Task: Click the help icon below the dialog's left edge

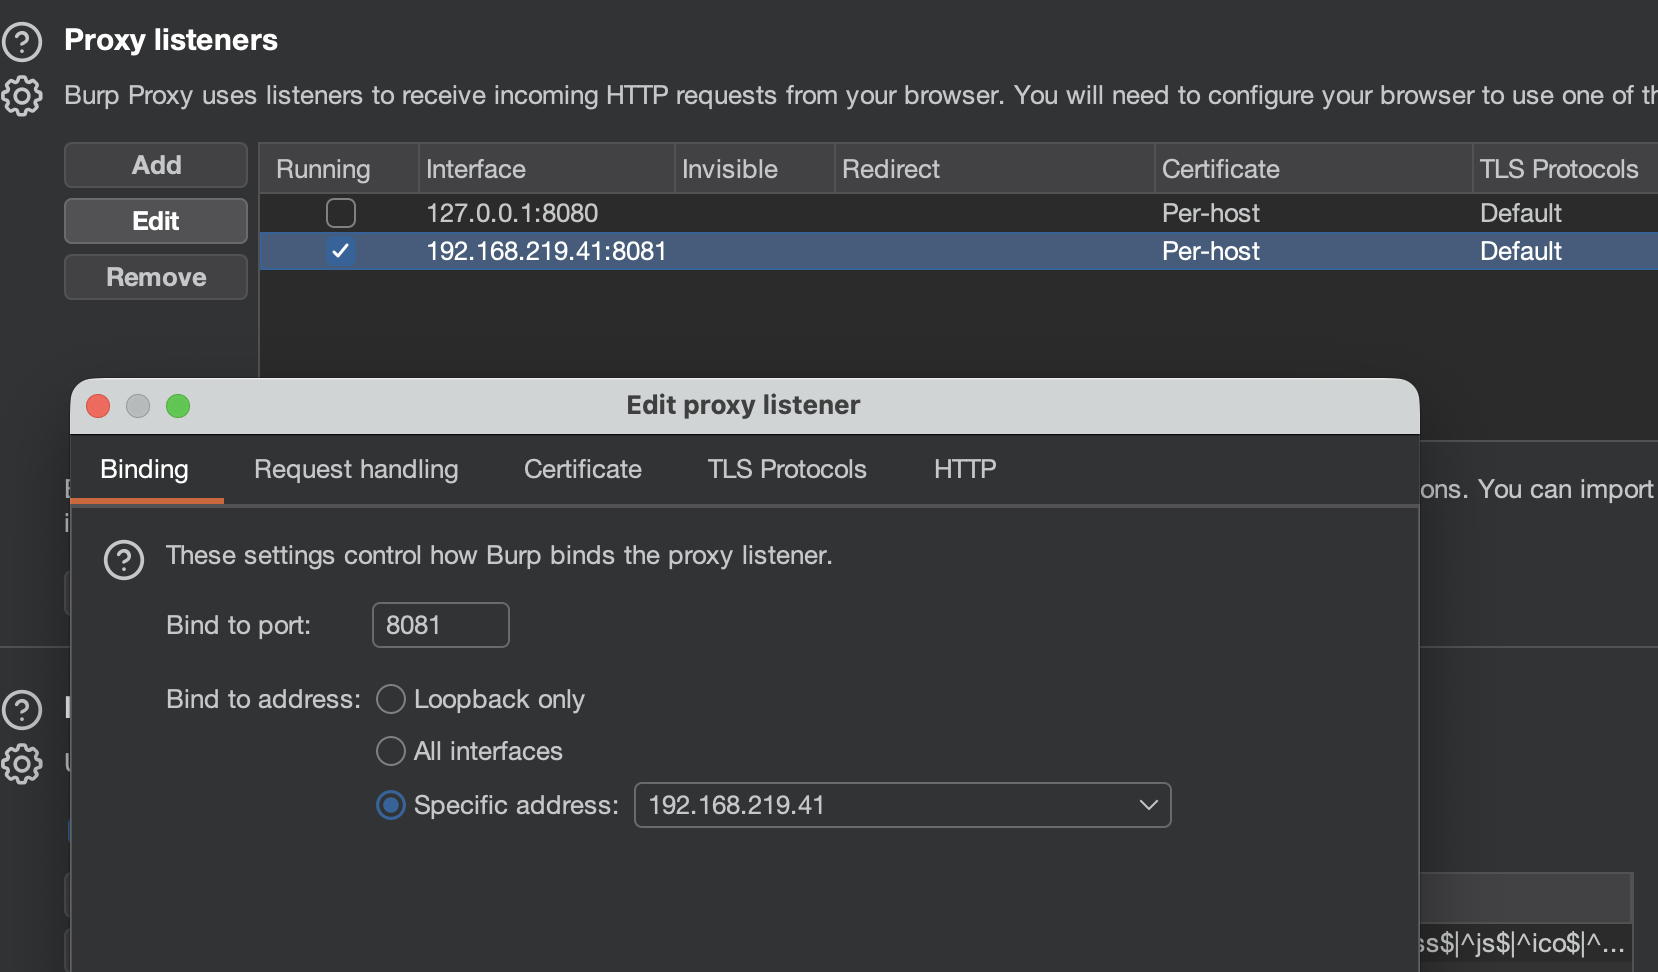Action: (x=22, y=710)
